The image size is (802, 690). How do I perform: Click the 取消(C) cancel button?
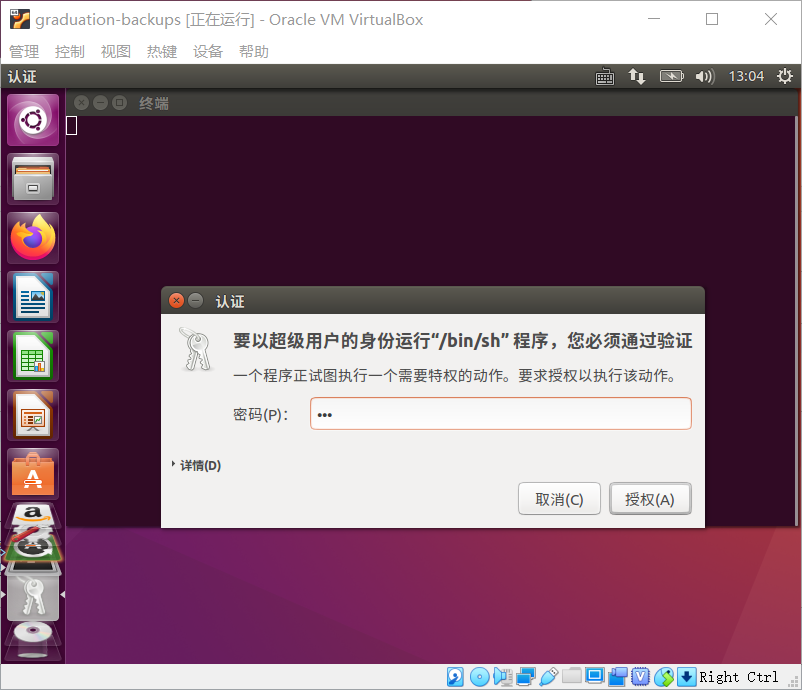click(559, 499)
